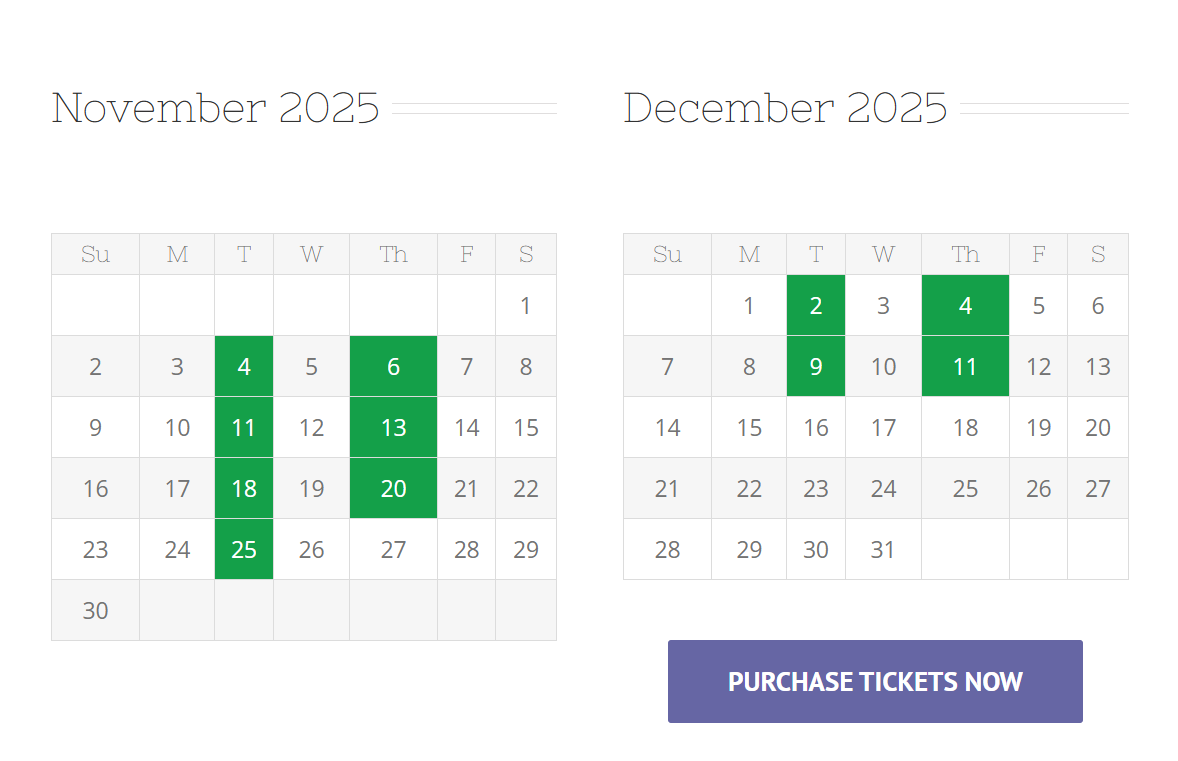
Task: Choose November 20 available date
Action: pyautogui.click(x=393, y=488)
